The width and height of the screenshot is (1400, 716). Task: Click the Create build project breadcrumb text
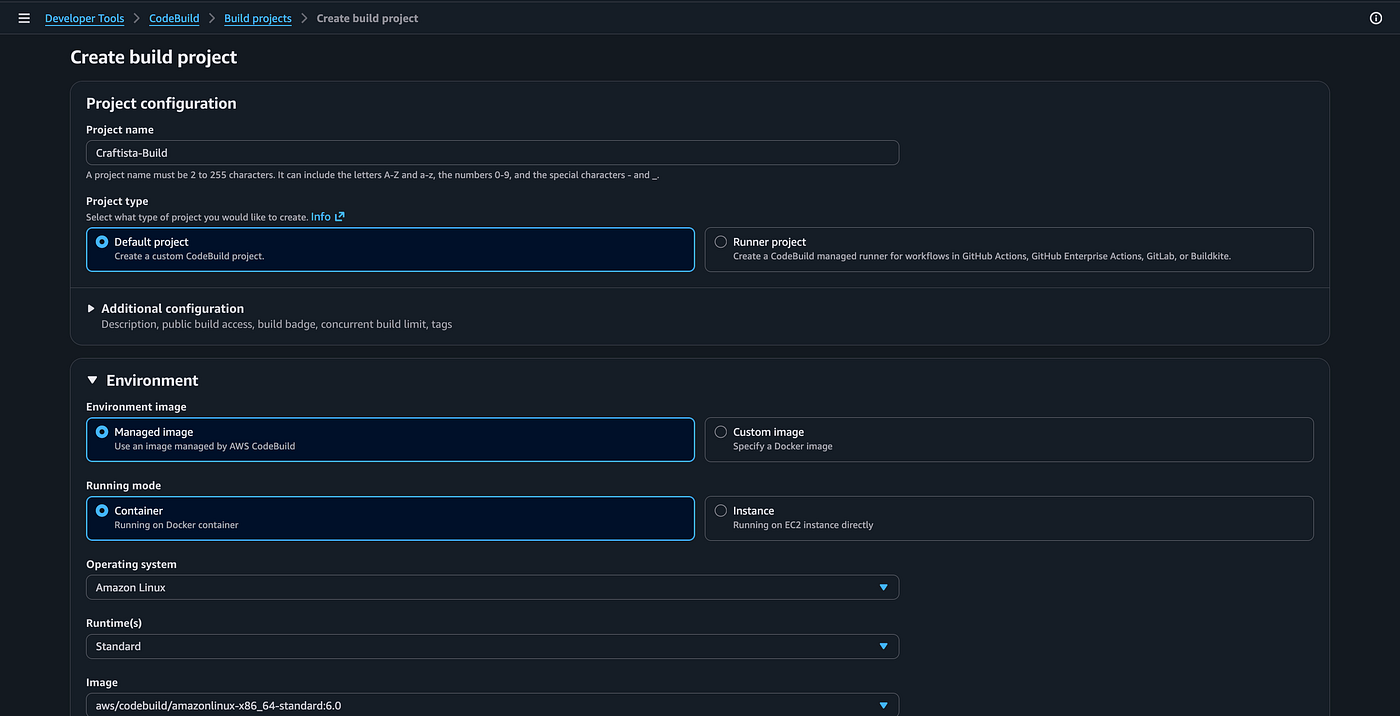coord(367,18)
